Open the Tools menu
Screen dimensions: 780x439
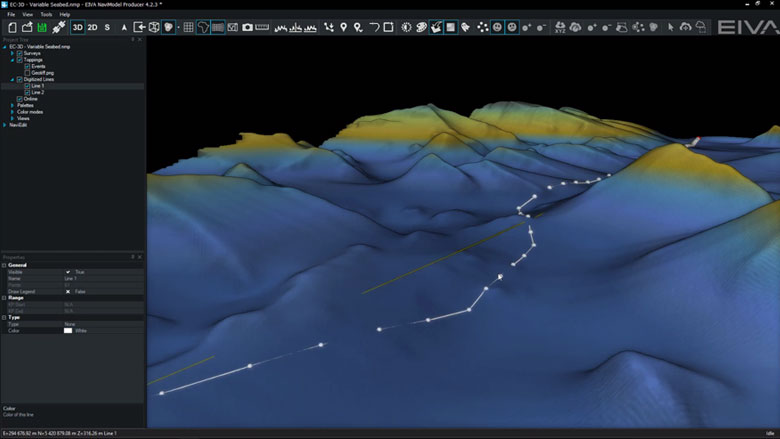click(x=46, y=15)
